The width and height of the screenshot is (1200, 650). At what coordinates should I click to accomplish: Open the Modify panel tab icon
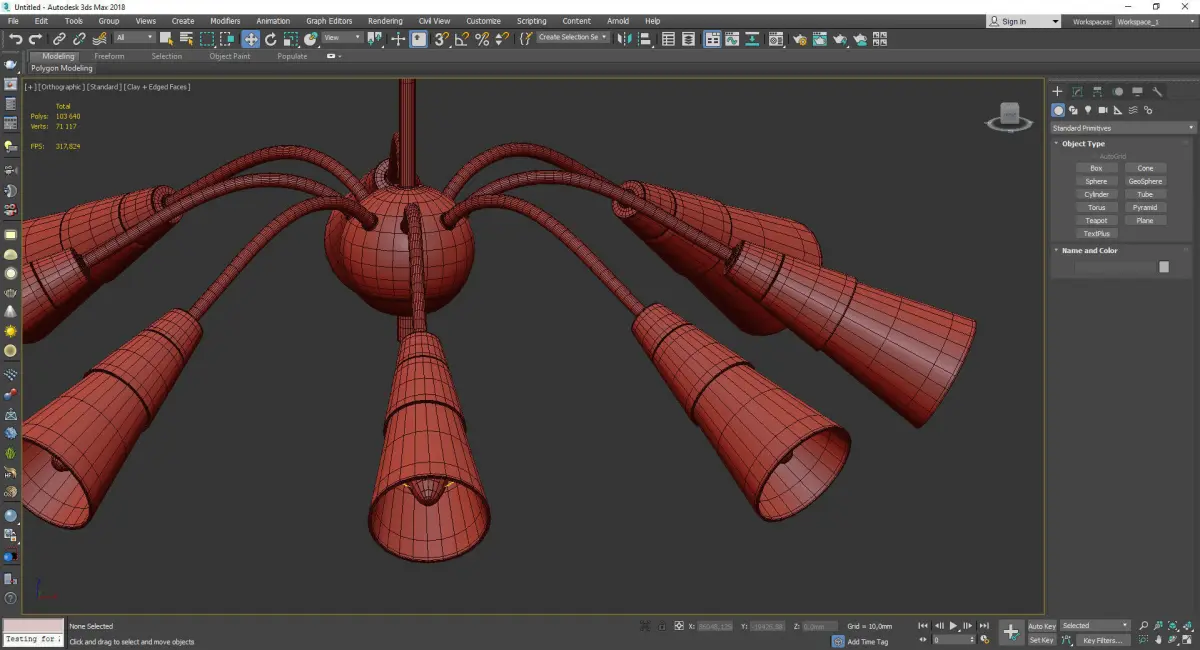1077,92
